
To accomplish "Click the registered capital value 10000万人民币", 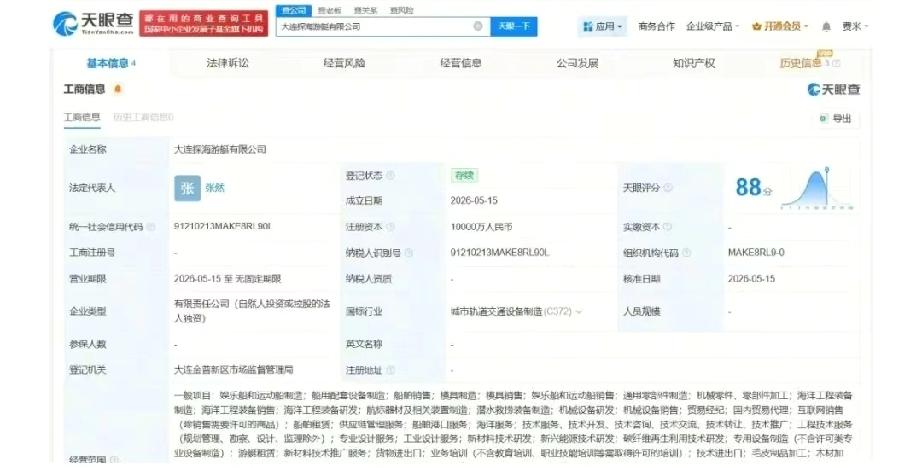I will click(481, 227).
